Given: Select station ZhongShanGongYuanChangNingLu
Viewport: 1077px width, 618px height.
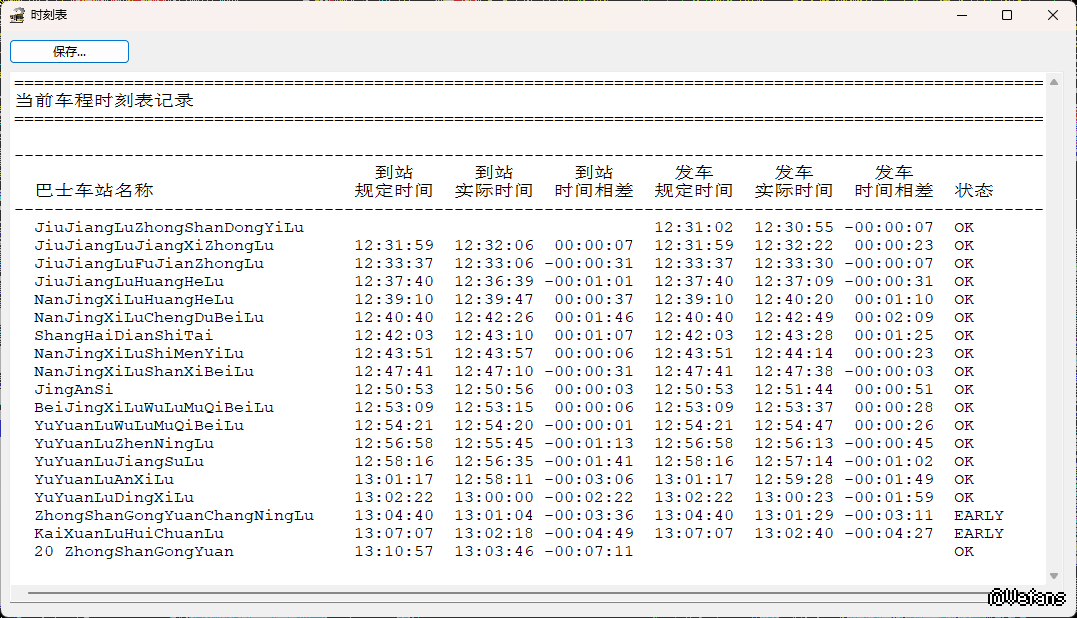Looking at the screenshot, I should [x=174, y=515].
